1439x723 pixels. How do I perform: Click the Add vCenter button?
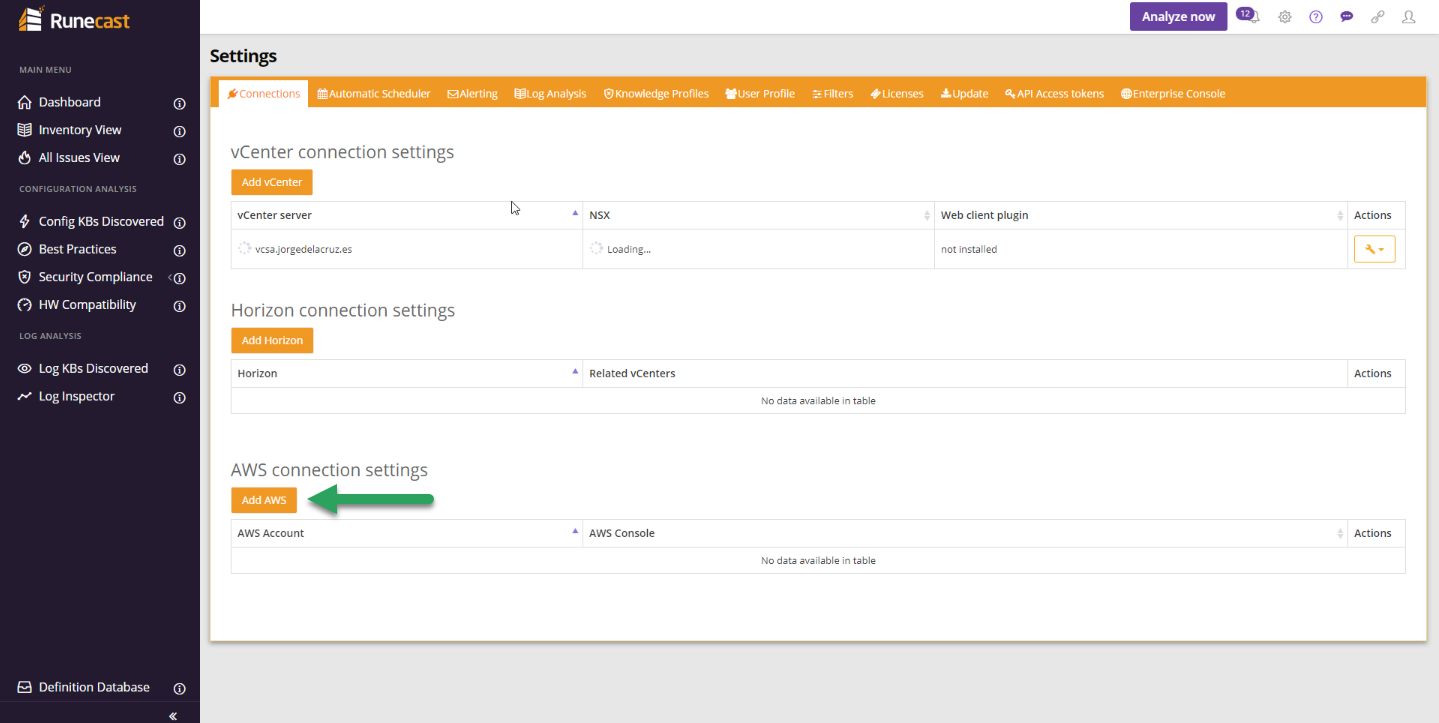(x=272, y=182)
